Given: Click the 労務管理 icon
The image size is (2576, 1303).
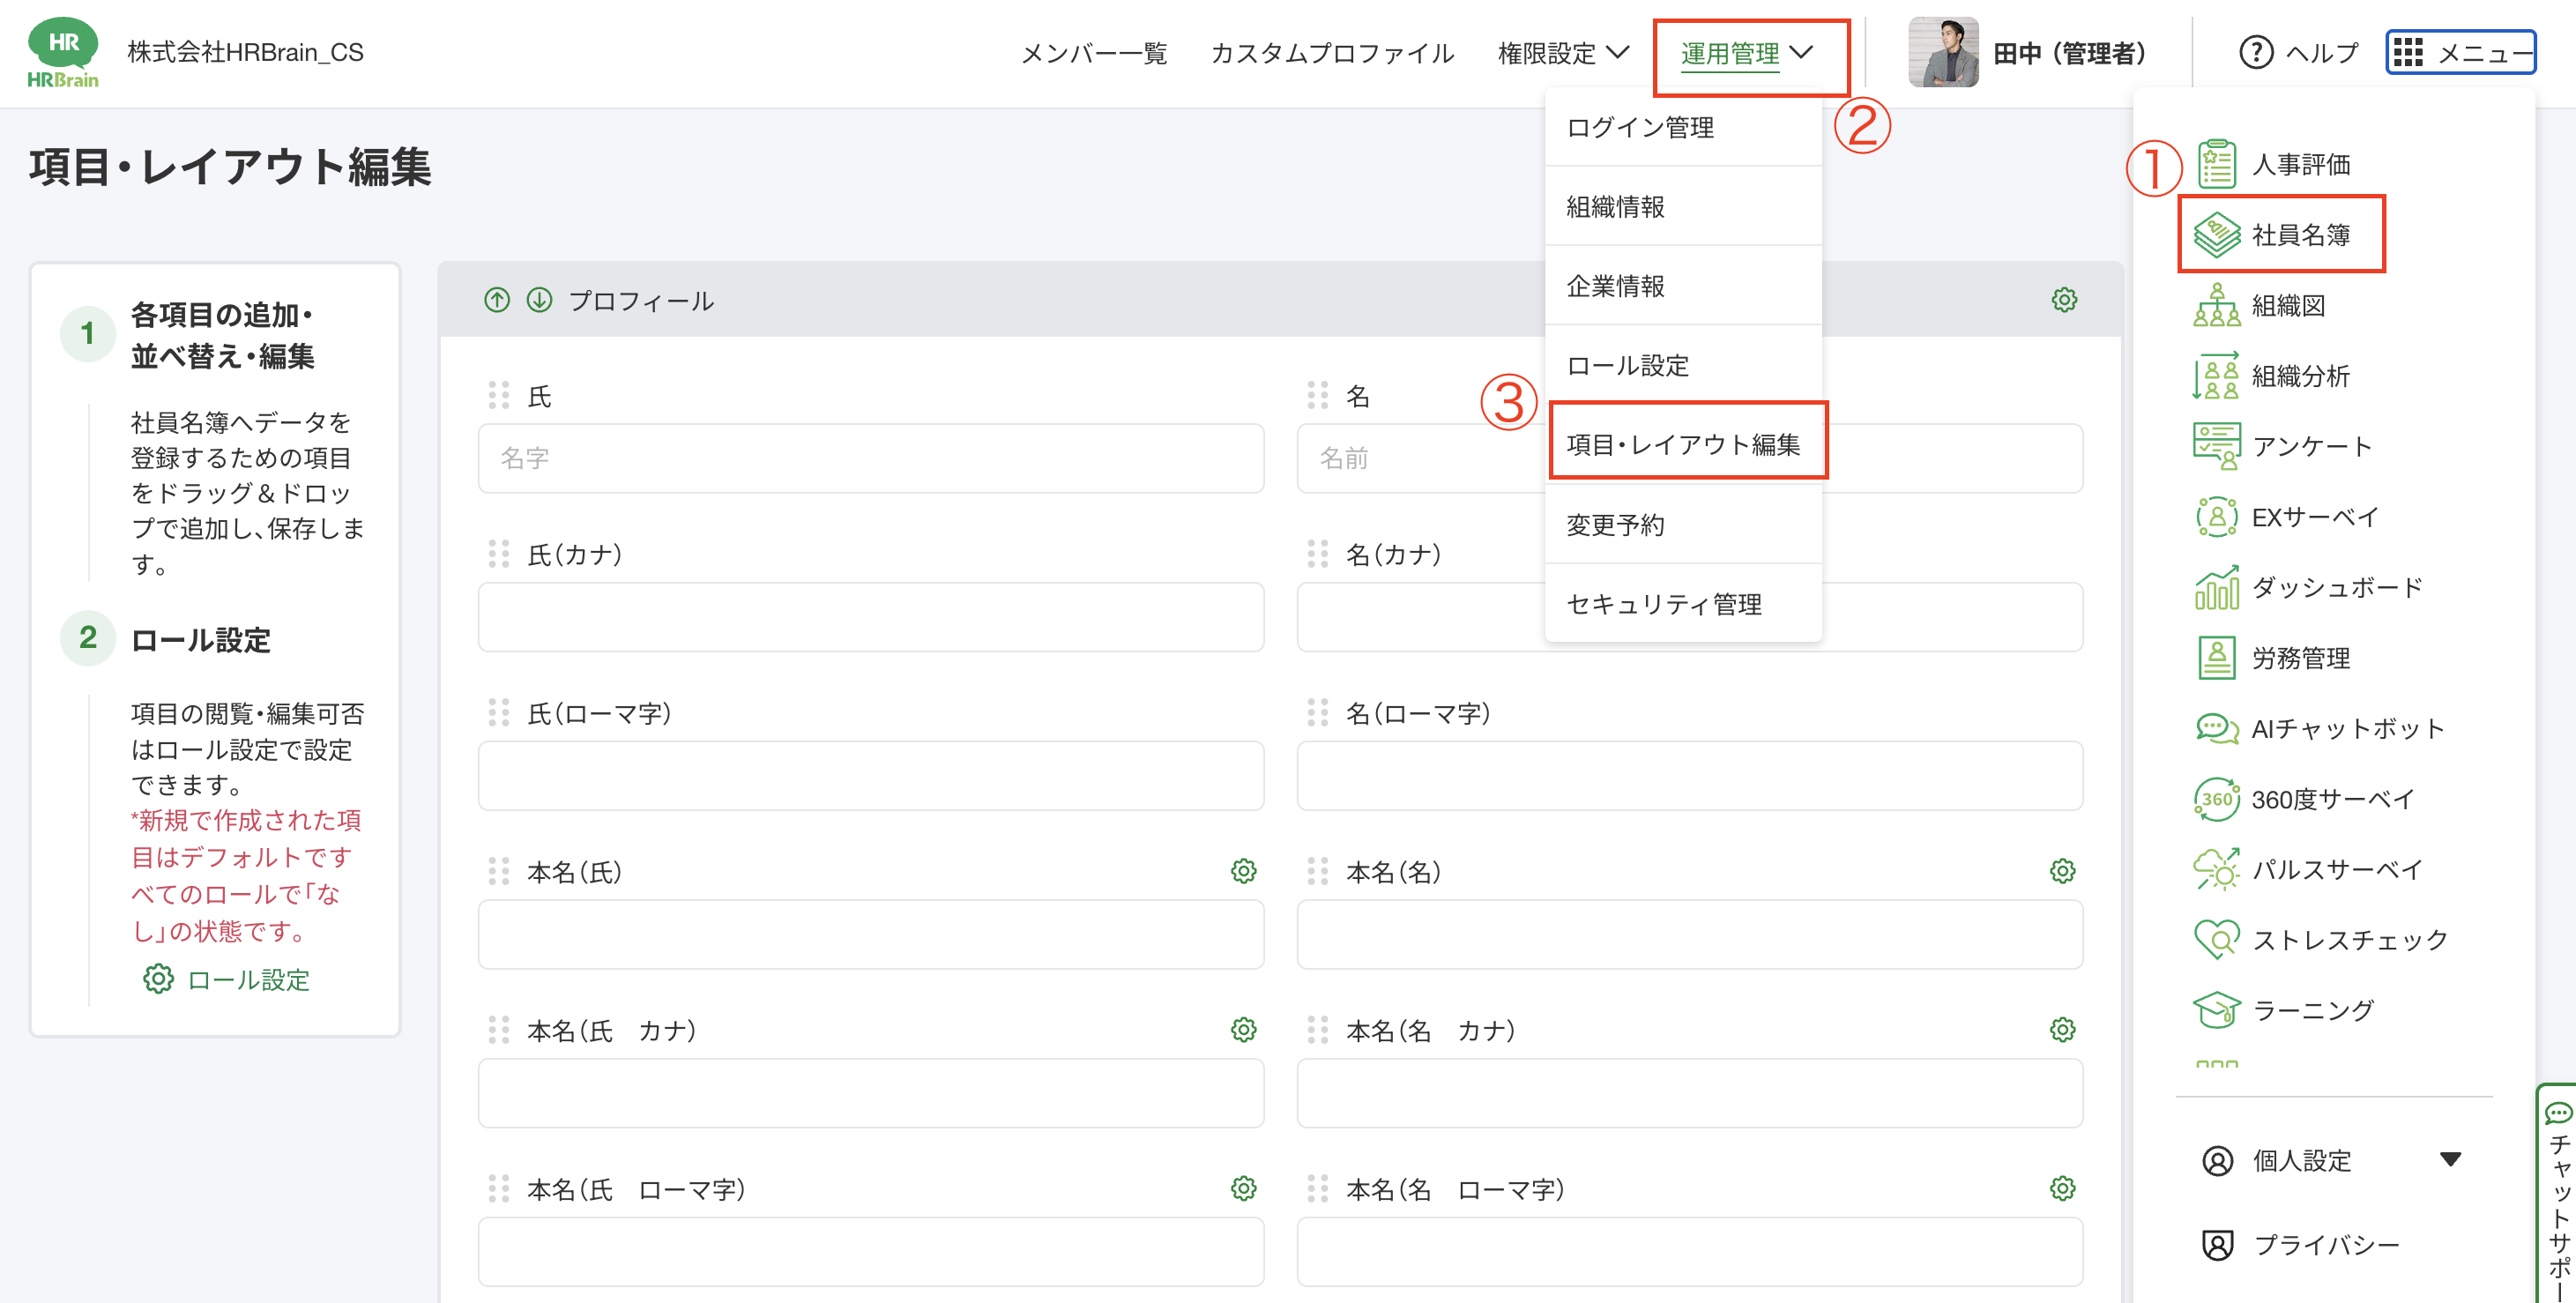Looking at the screenshot, I should pyautogui.click(x=2300, y=658).
